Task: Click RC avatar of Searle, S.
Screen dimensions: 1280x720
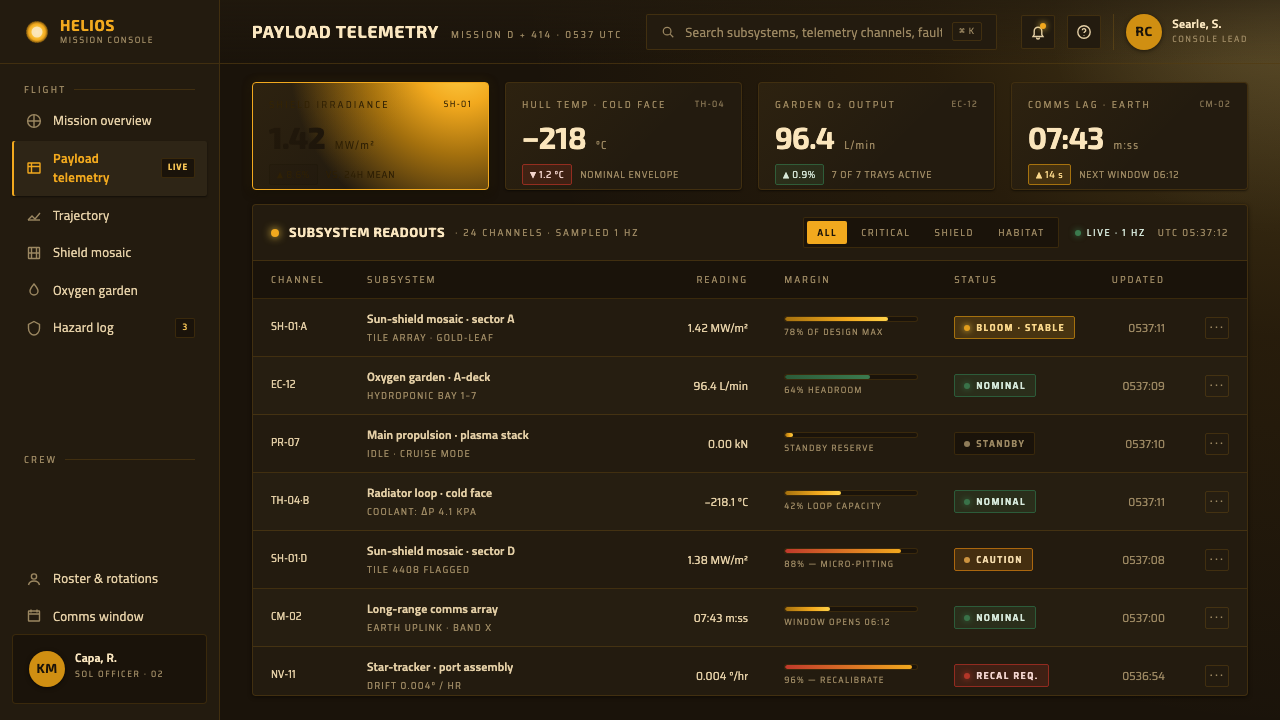Action: pos(1144,32)
